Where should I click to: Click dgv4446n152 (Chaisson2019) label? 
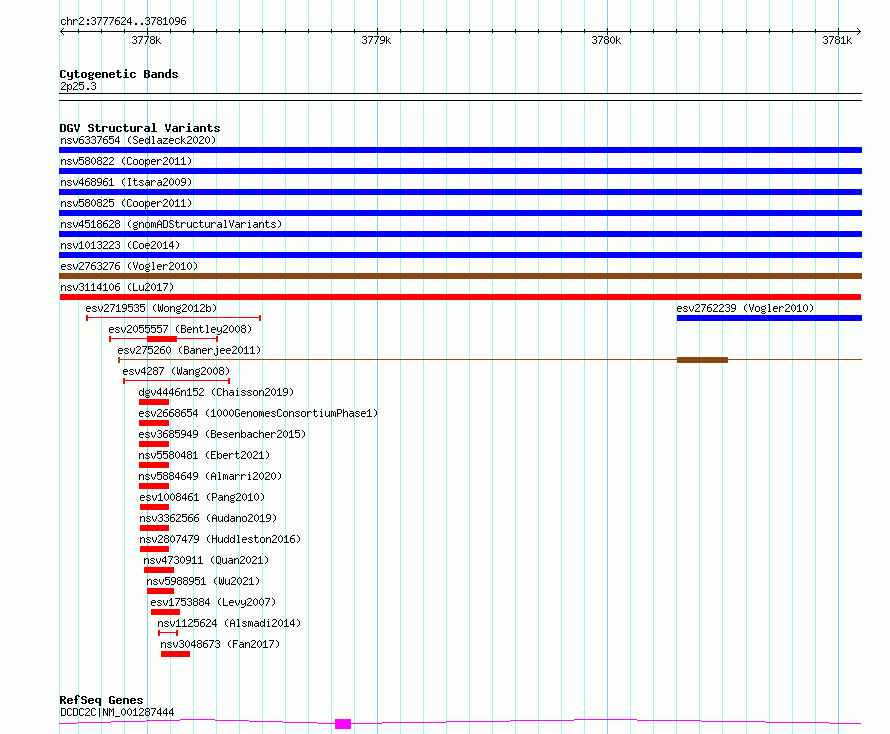[x=216, y=392]
